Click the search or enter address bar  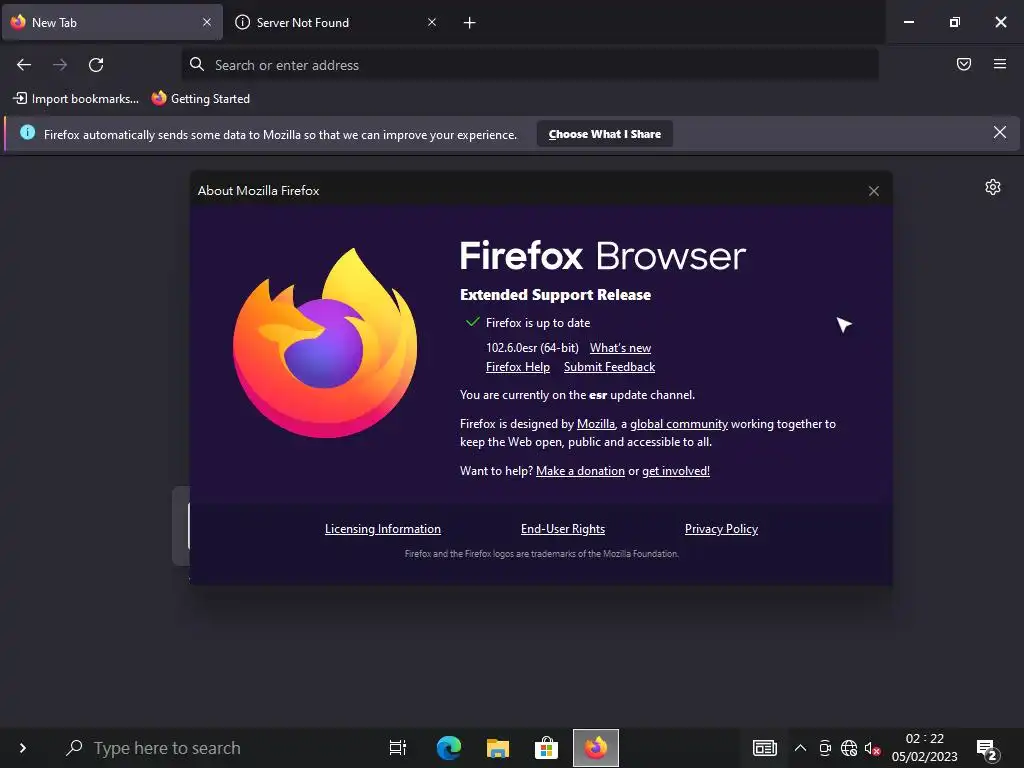530,65
